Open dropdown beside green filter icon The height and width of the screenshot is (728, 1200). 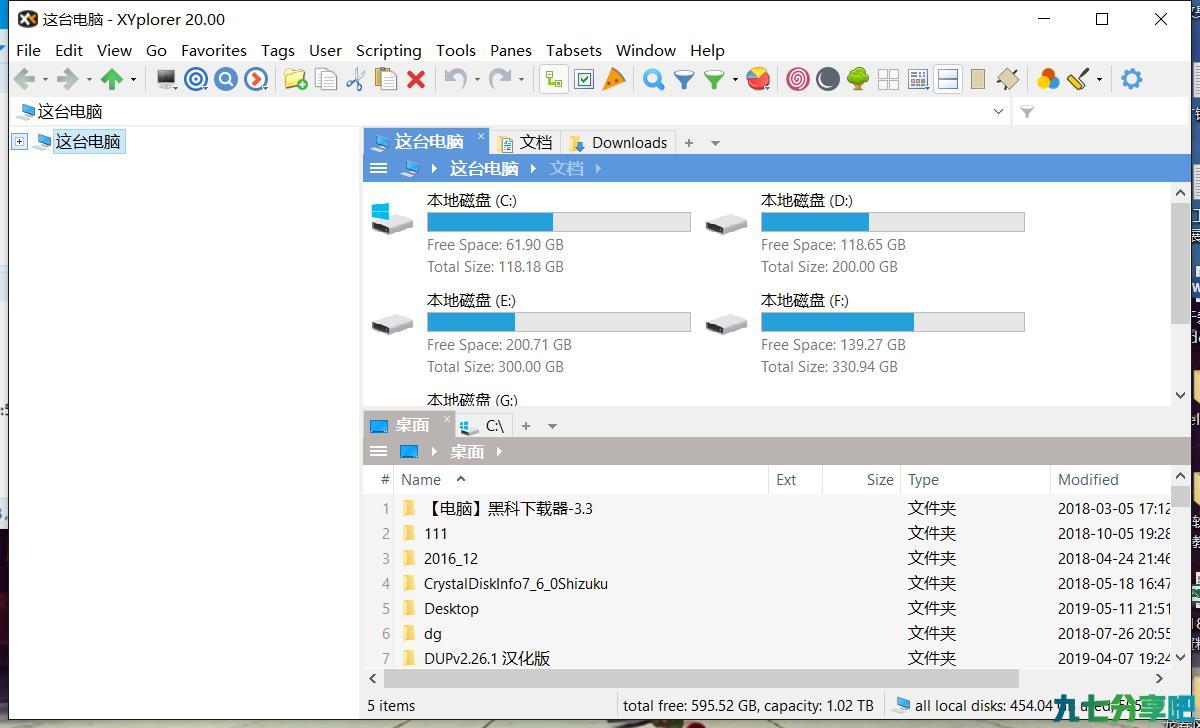735,80
